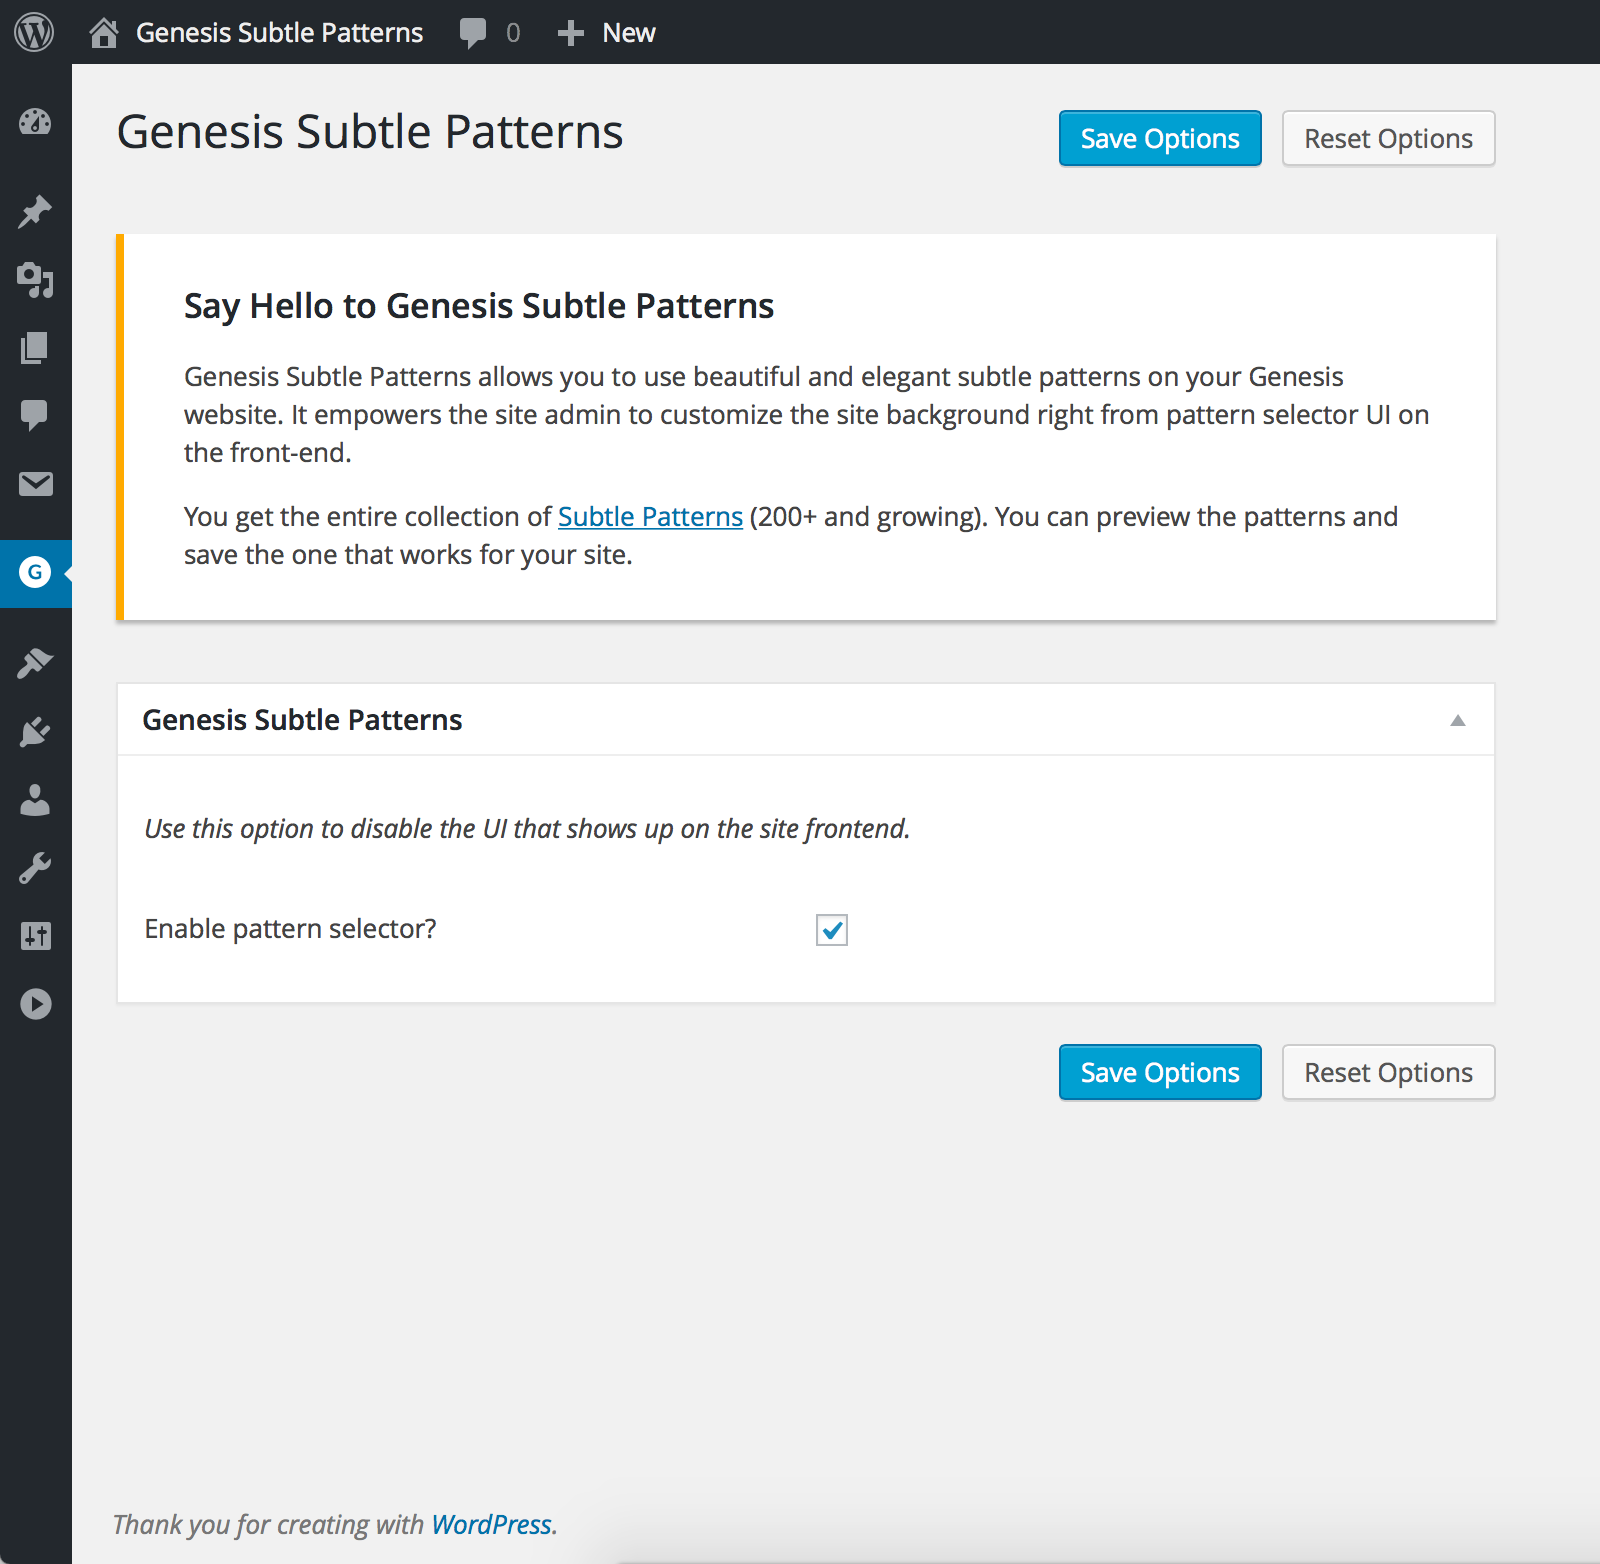Screen dimensions: 1600x1564
Task: Open Appearance paintbrush icon in sidebar
Action: point(35,663)
